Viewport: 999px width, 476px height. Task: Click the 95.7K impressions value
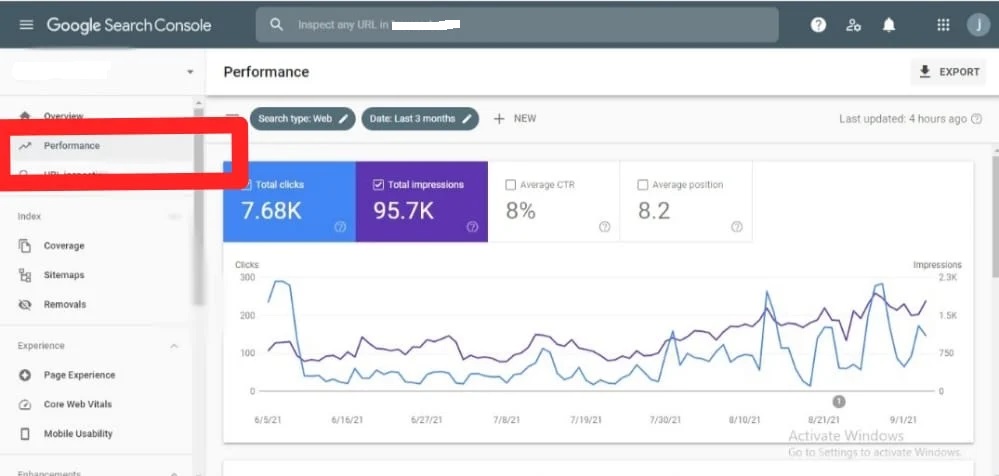(403, 212)
